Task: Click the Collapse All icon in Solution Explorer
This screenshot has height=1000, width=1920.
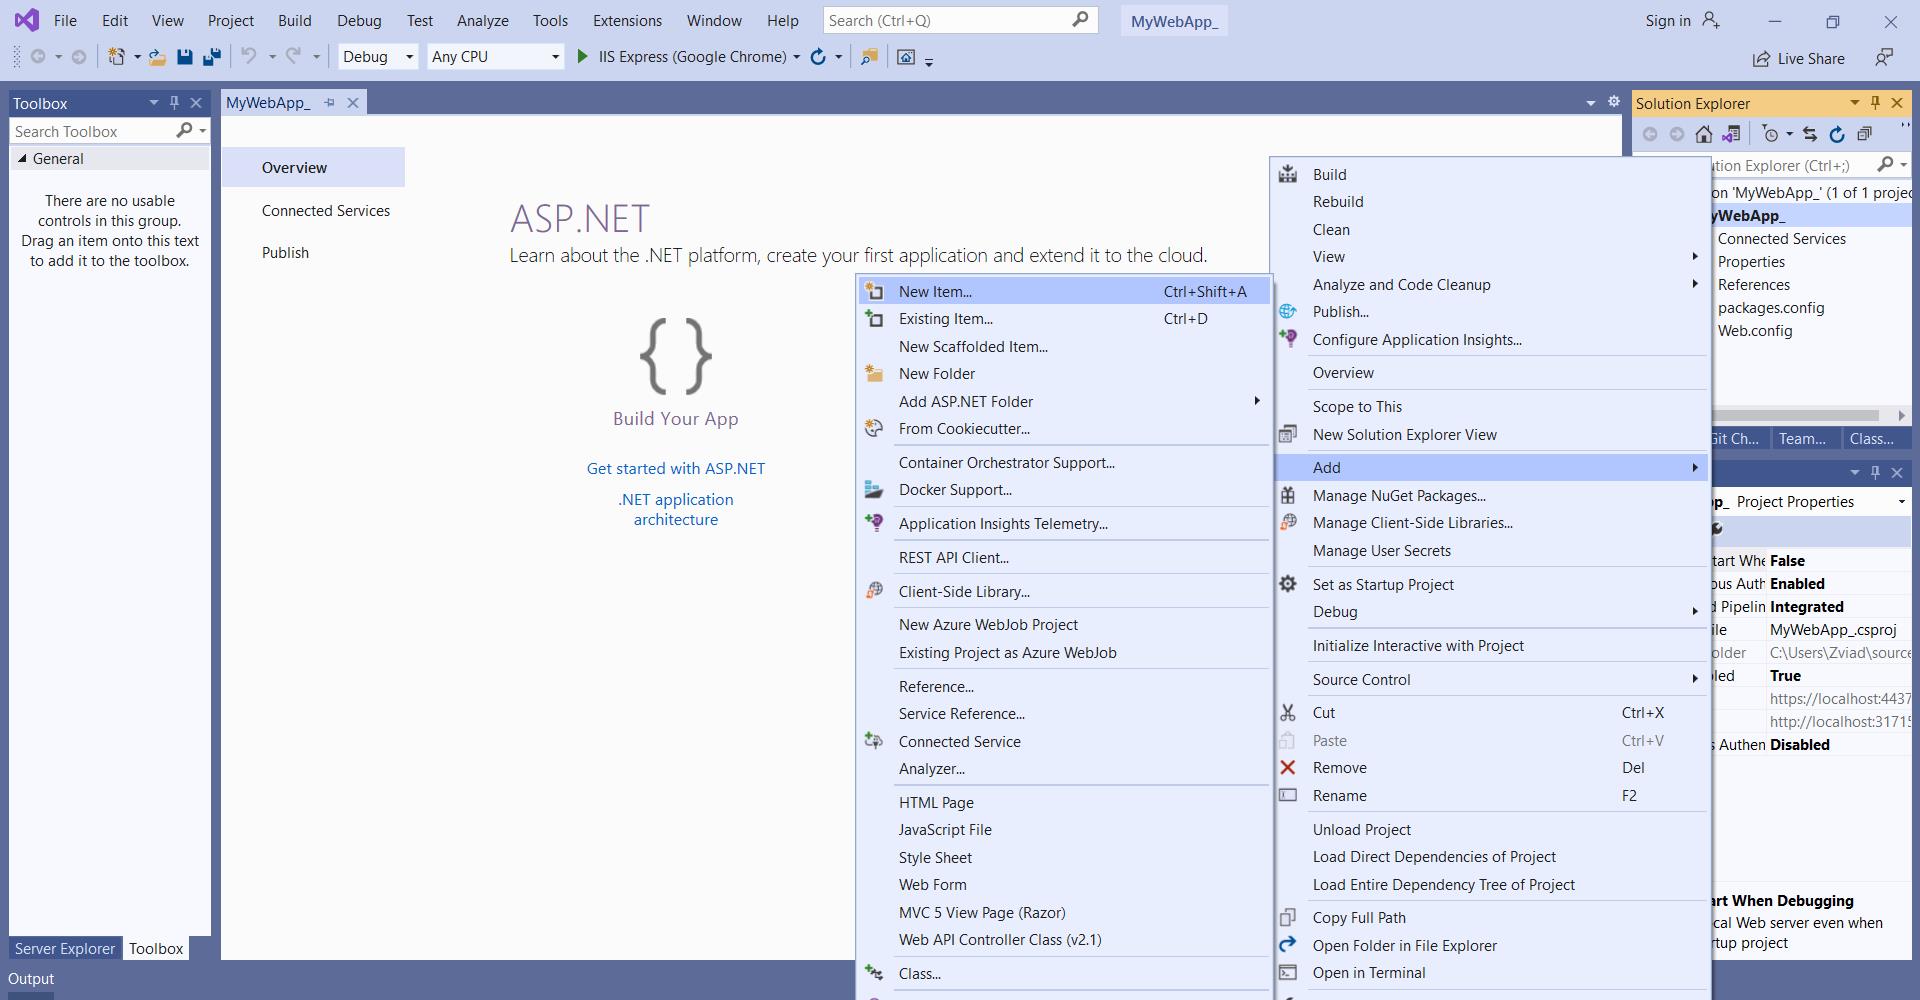Action: [x=1864, y=134]
